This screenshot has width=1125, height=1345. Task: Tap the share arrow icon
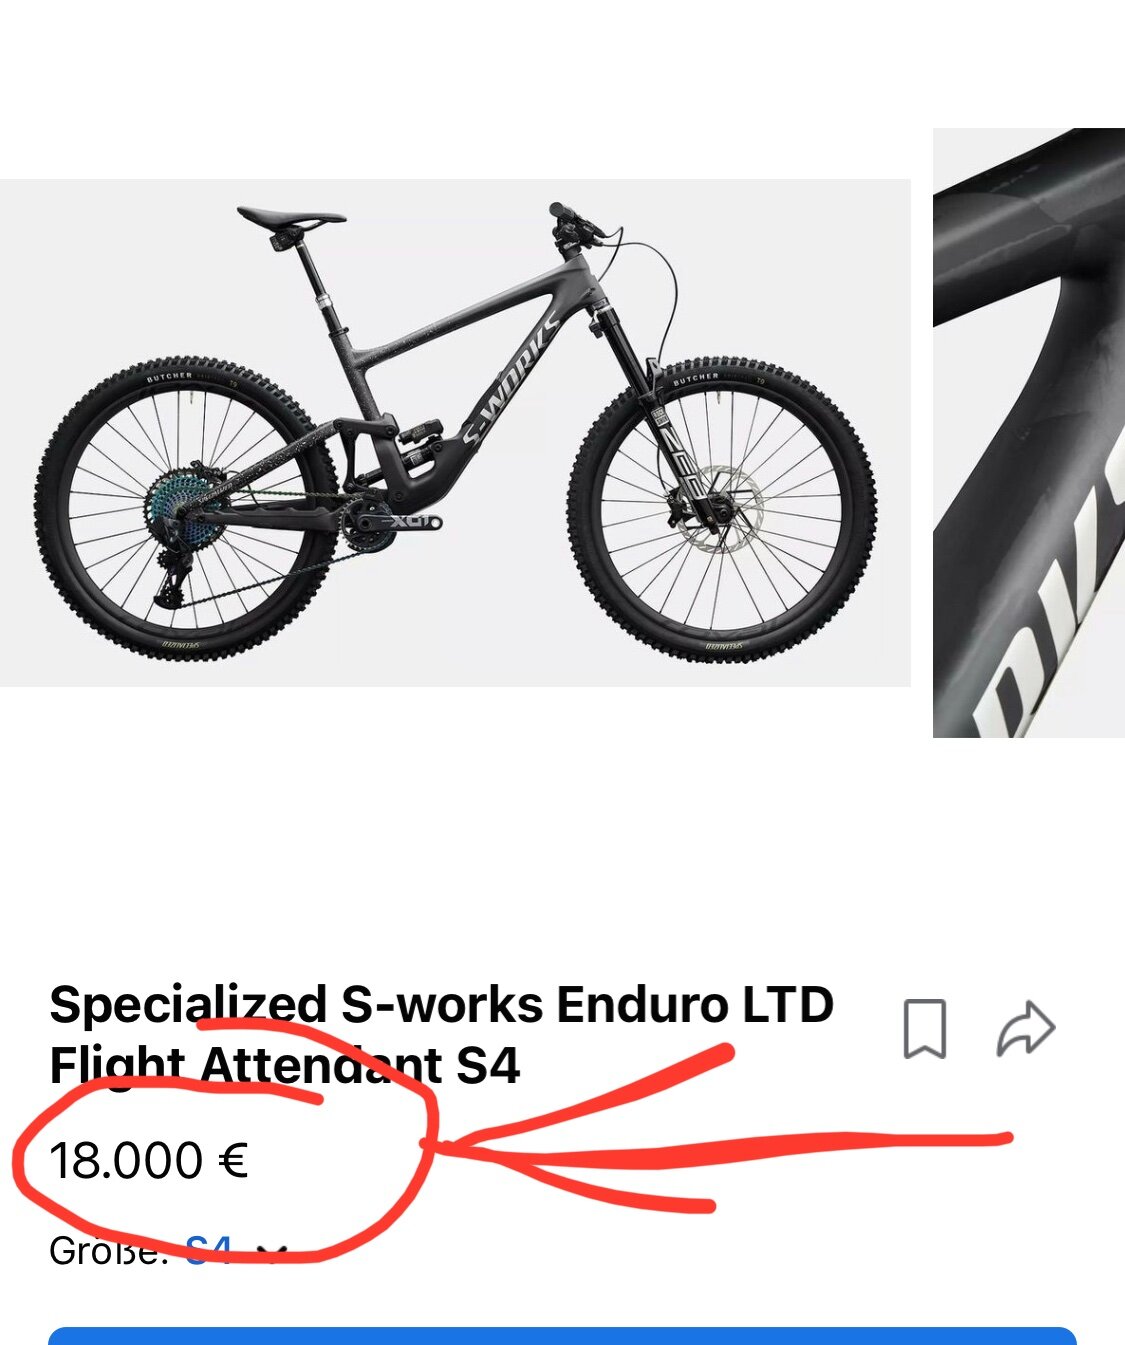pos(1026,1028)
